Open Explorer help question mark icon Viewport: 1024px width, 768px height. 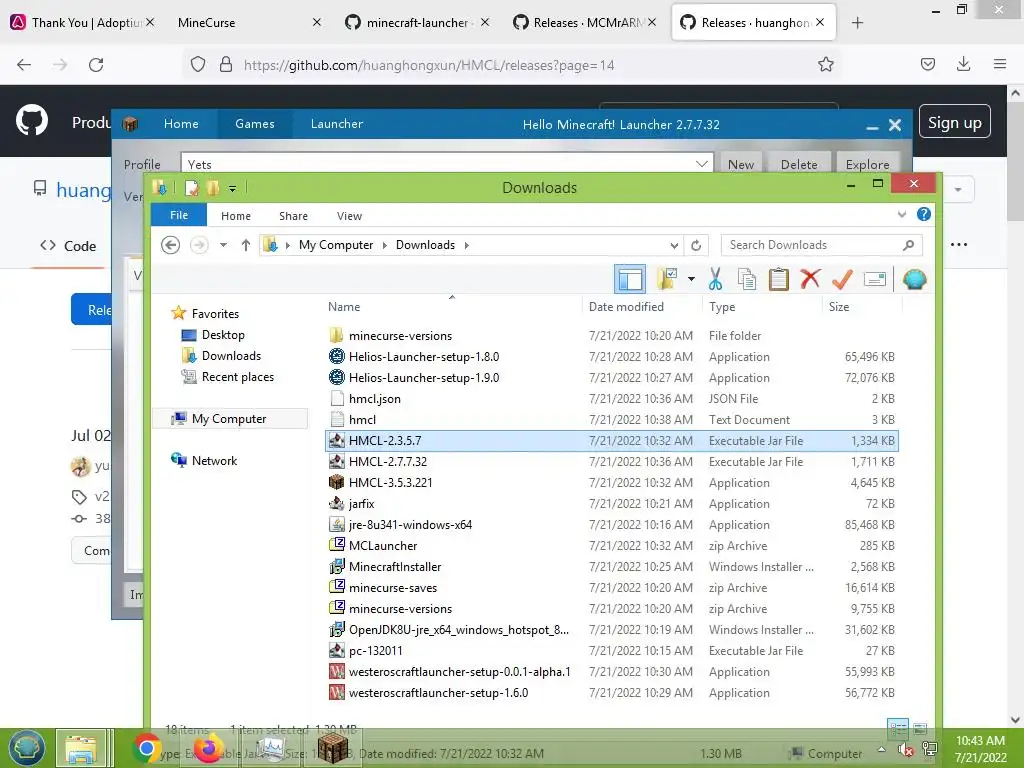click(923, 214)
